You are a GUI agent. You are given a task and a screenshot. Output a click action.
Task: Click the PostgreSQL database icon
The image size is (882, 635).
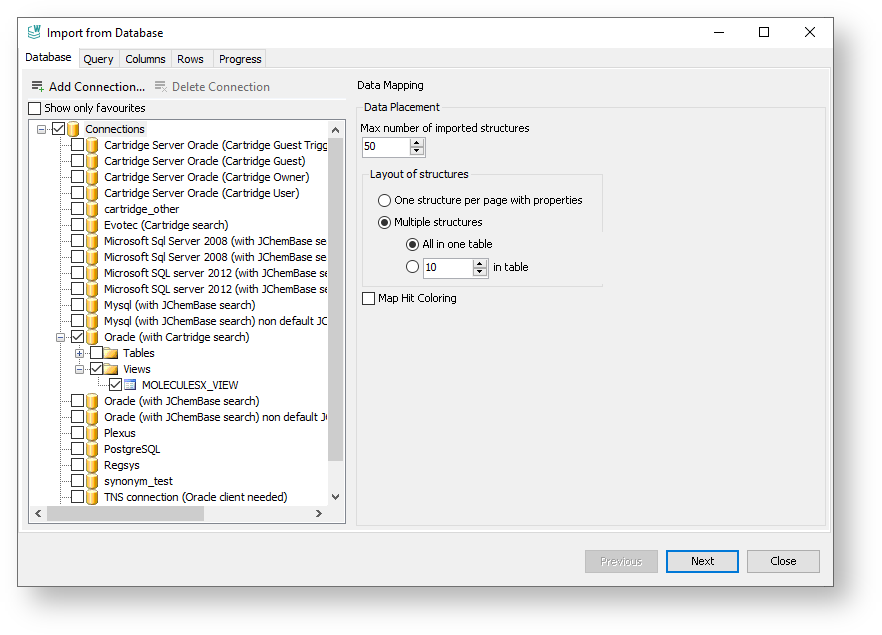click(x=92, y=449)
